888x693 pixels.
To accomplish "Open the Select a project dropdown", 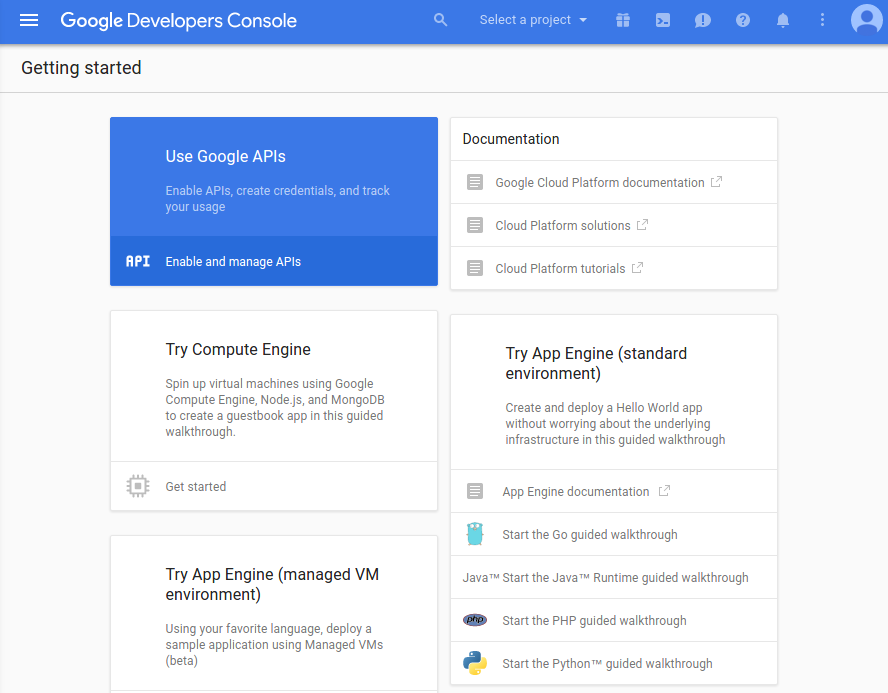I will pyautogui.click(x=533, y=20).
